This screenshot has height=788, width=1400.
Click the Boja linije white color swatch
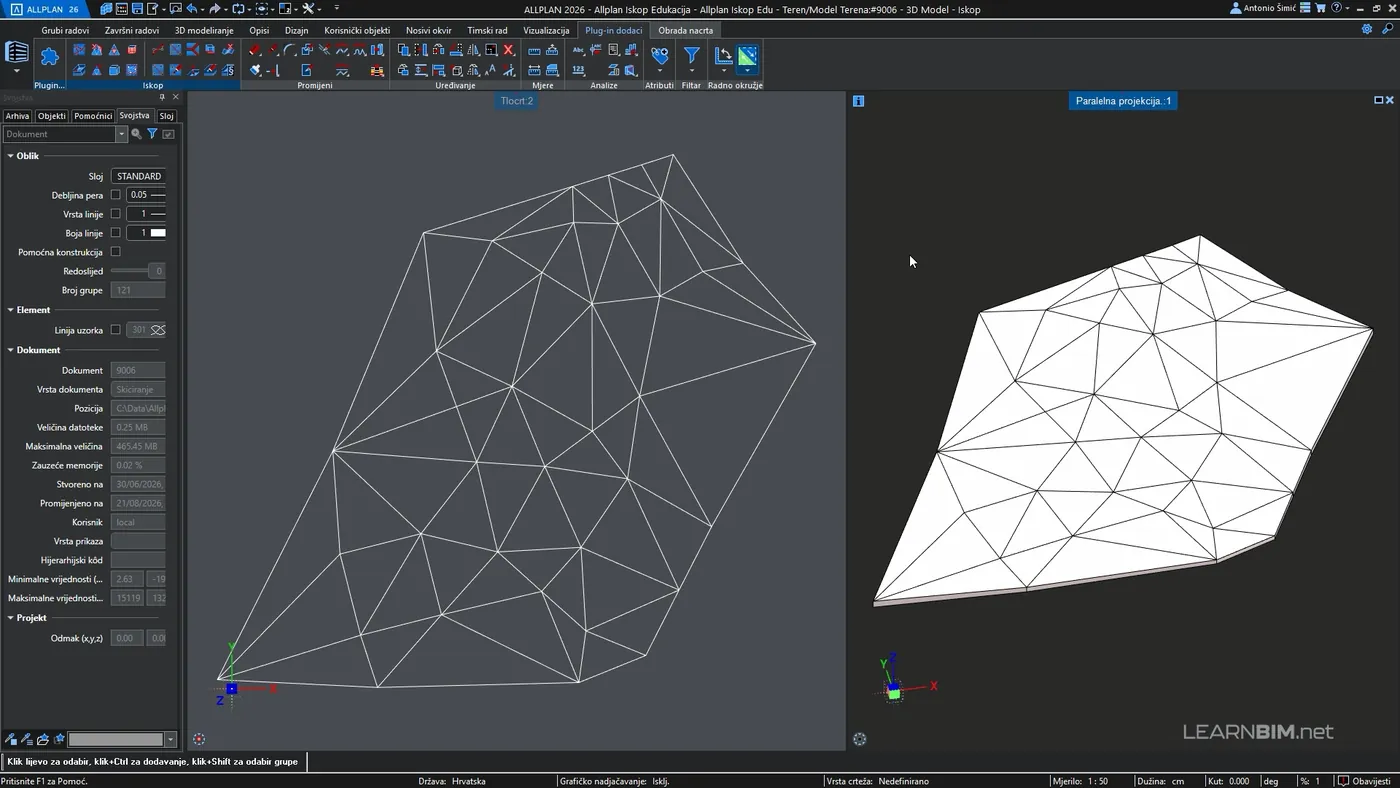158,233
